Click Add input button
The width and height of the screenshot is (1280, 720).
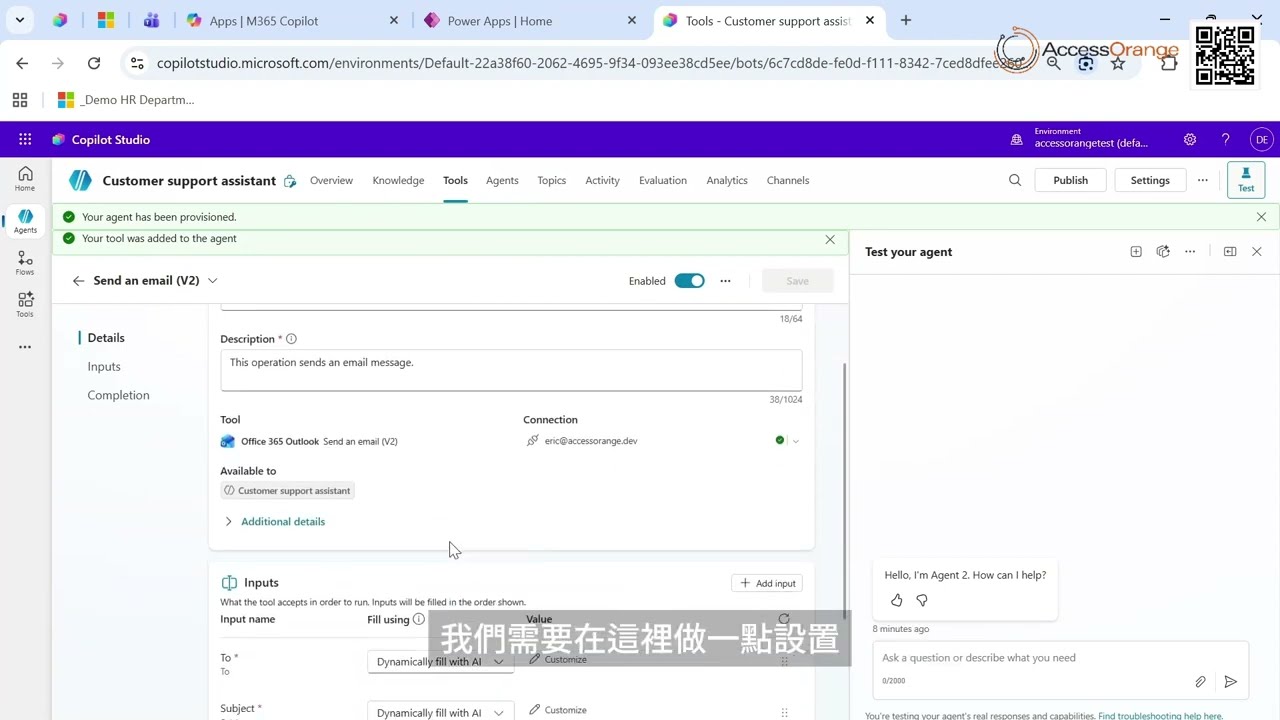767,584
